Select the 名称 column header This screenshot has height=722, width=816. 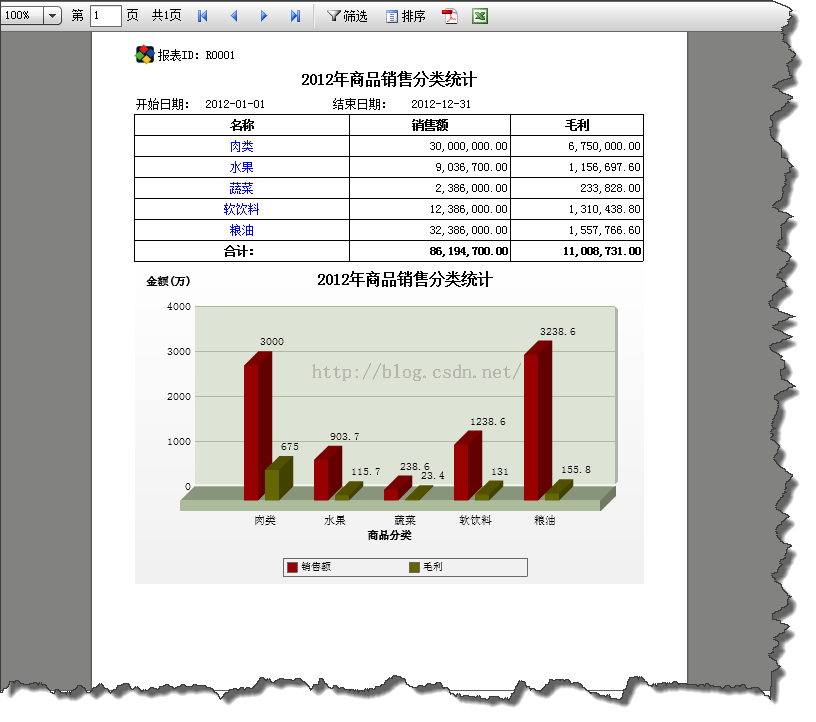coord(242,125)
